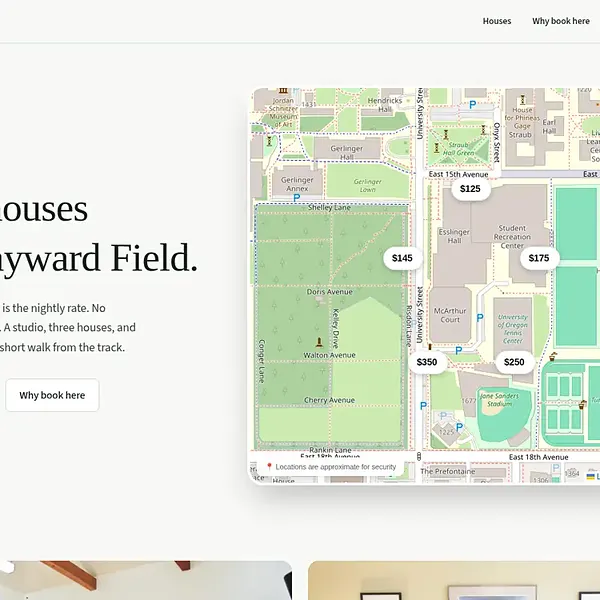Click the Student Recreation Center label
This screenshot has width=600, height=600.
point(512,237)
